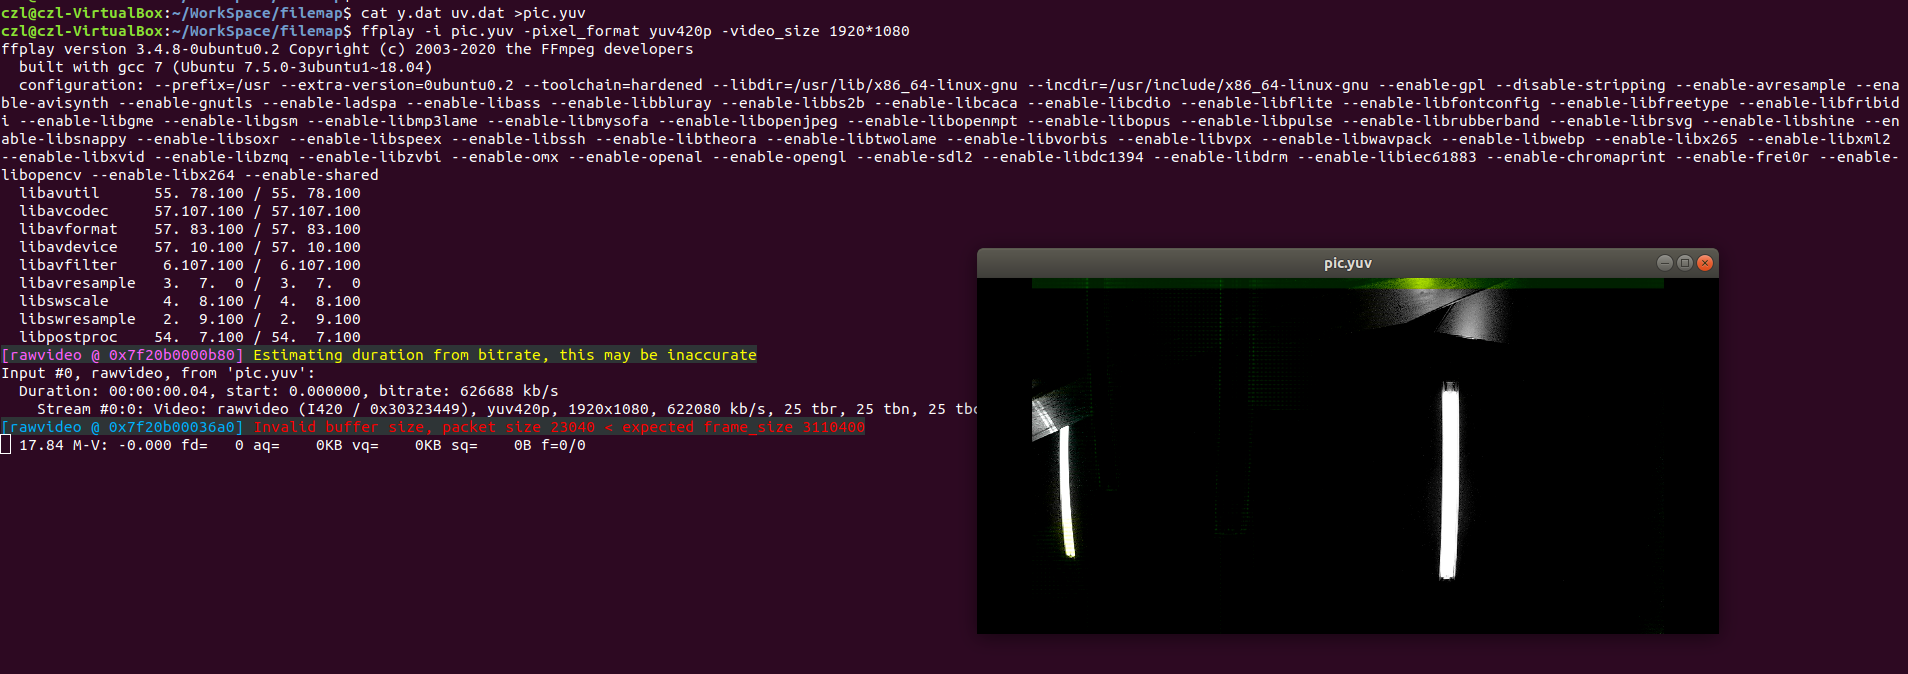Click the red 'Invalid buffer size' error message
This screenshot has width=1908, height=674.
[559, 427]
